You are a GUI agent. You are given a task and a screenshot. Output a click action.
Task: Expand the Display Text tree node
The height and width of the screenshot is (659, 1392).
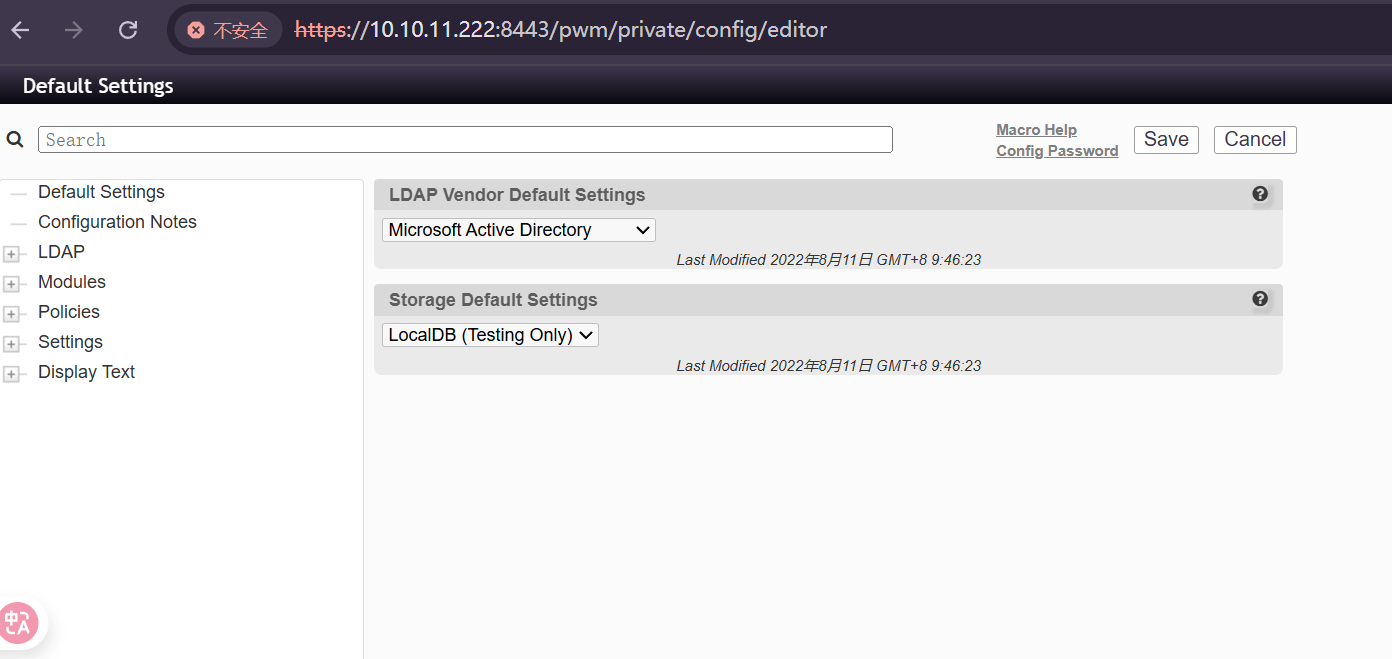click(x=11, y=374)
